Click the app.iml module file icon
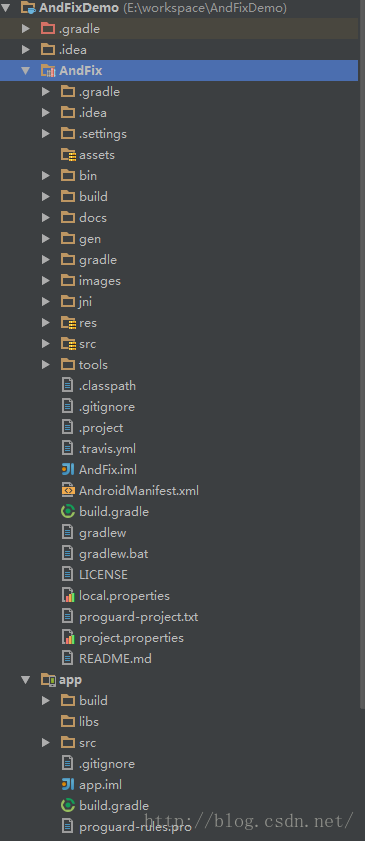The width and height of the screenshot is (365, 841). click(68, 785)
